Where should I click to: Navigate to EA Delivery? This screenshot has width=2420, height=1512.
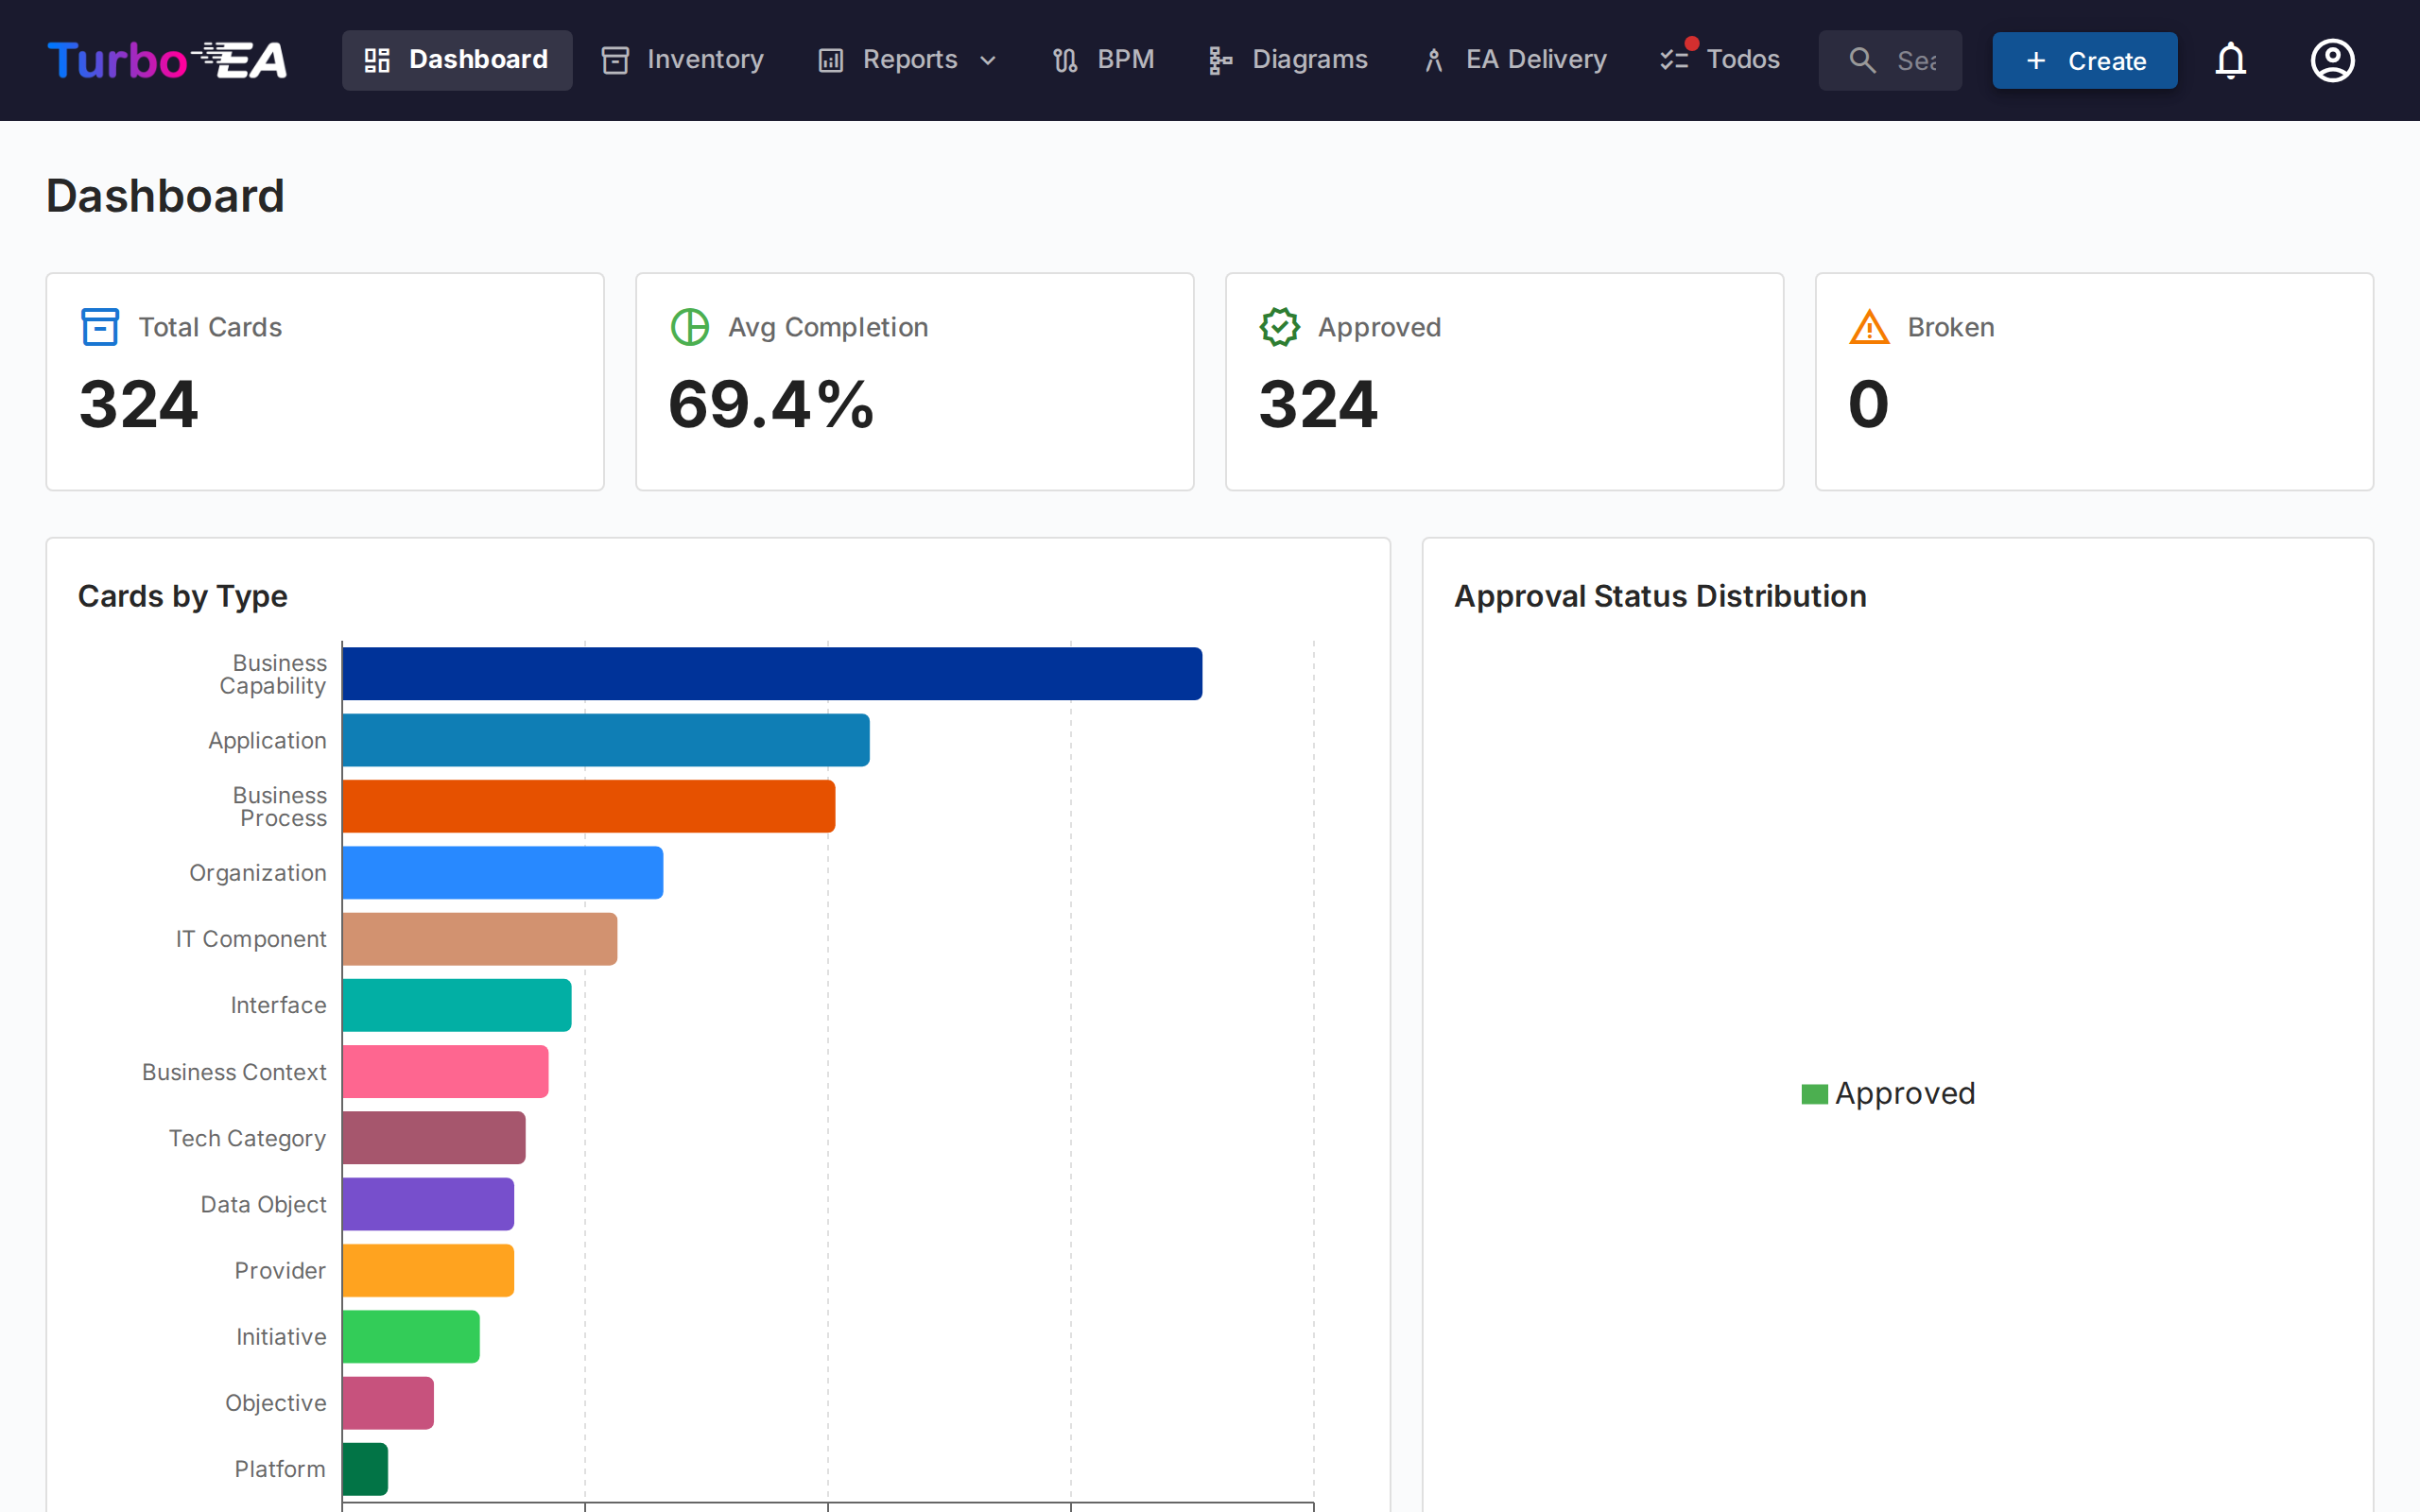coord(1515,60)
